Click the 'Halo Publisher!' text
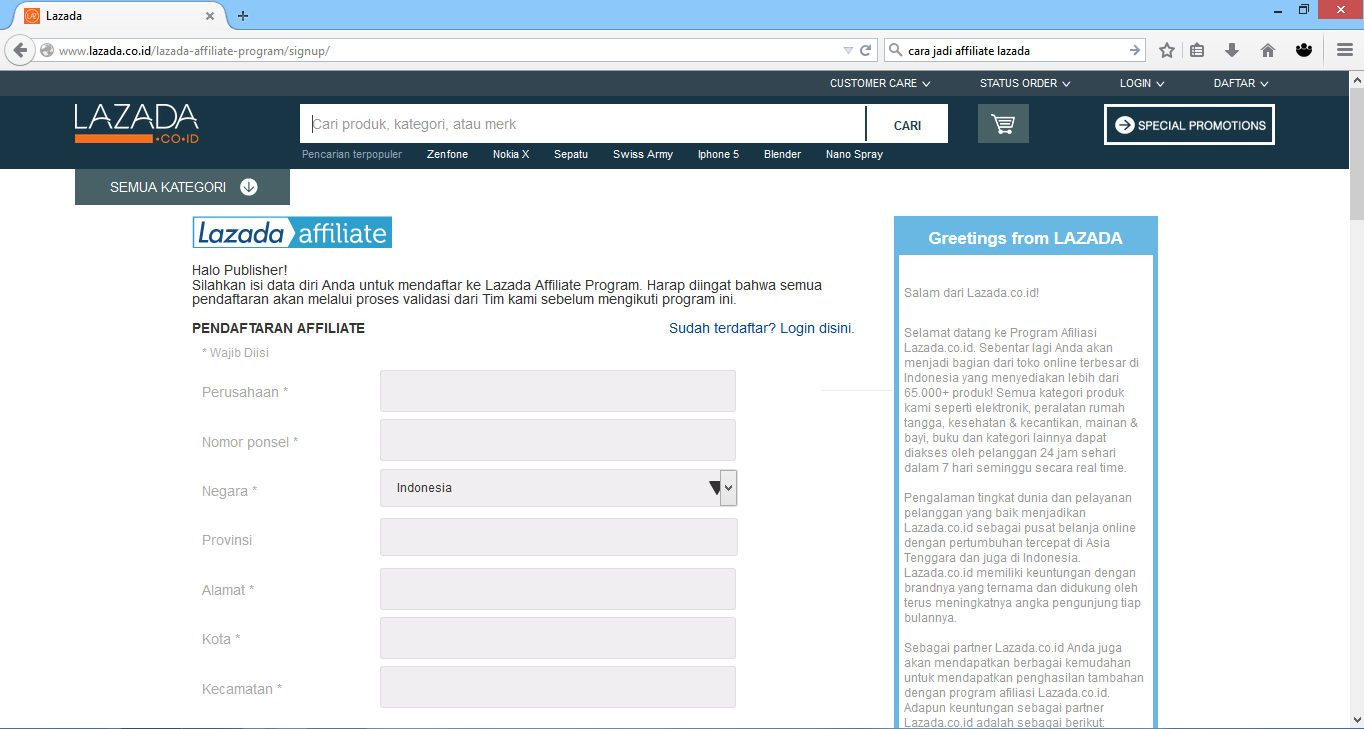 (240, 270)
